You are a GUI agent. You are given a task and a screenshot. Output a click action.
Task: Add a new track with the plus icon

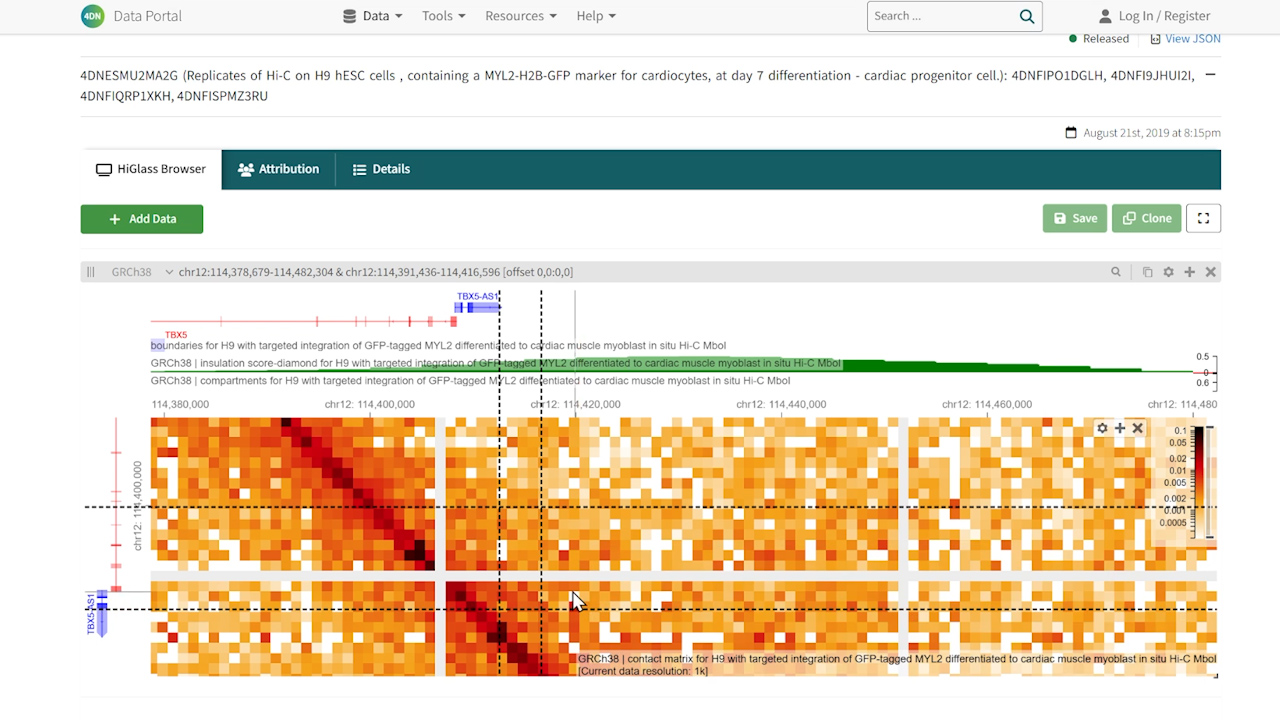pyautogui.click(x=1189, y=271)
